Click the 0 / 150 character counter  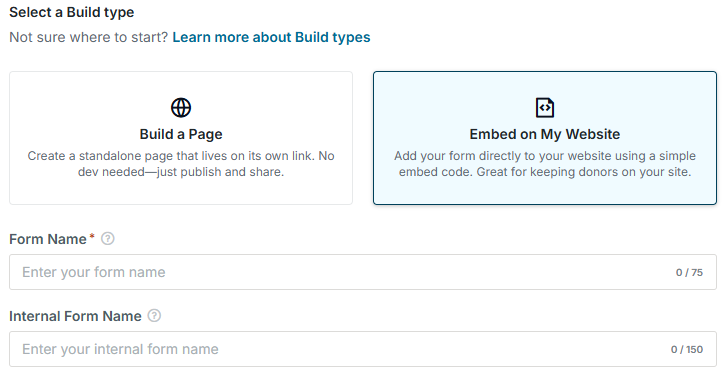coord(687,349)
